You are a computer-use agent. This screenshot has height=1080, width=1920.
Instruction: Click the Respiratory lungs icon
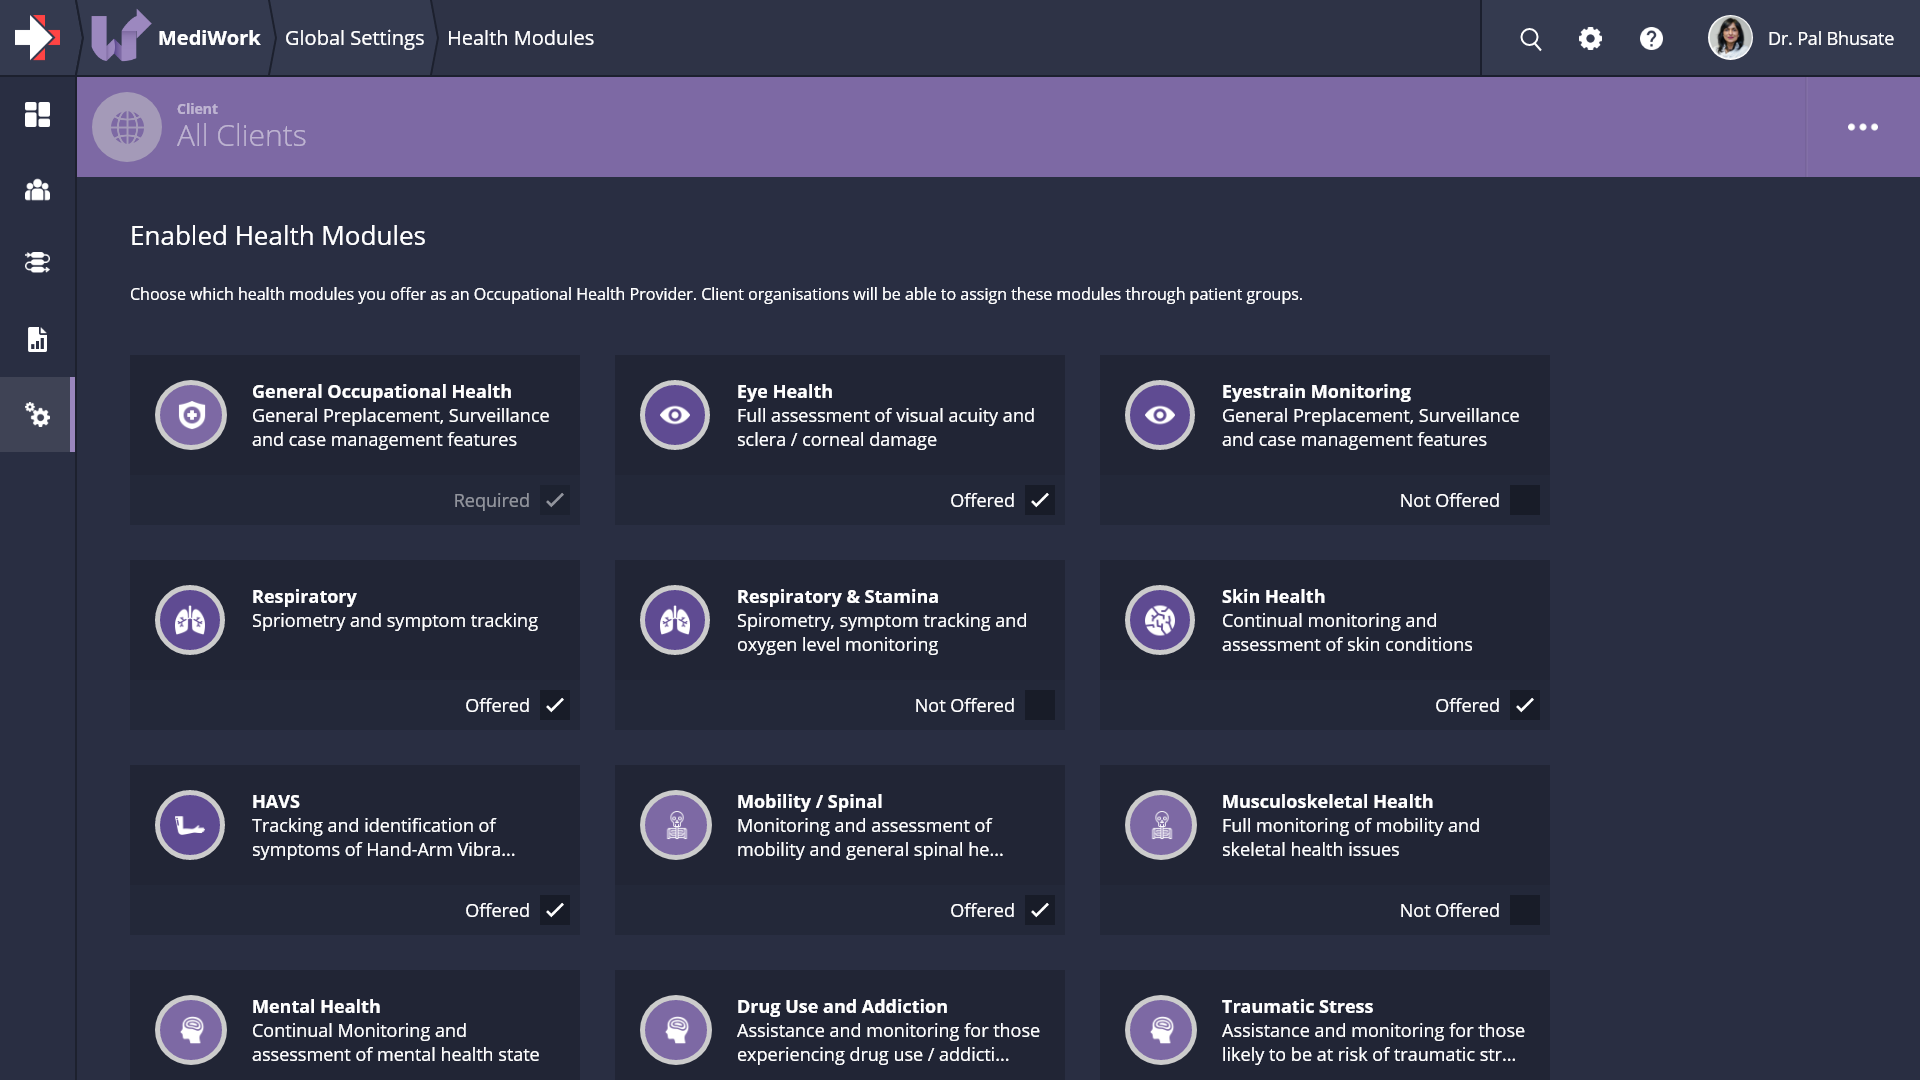(x=190, y=620)
